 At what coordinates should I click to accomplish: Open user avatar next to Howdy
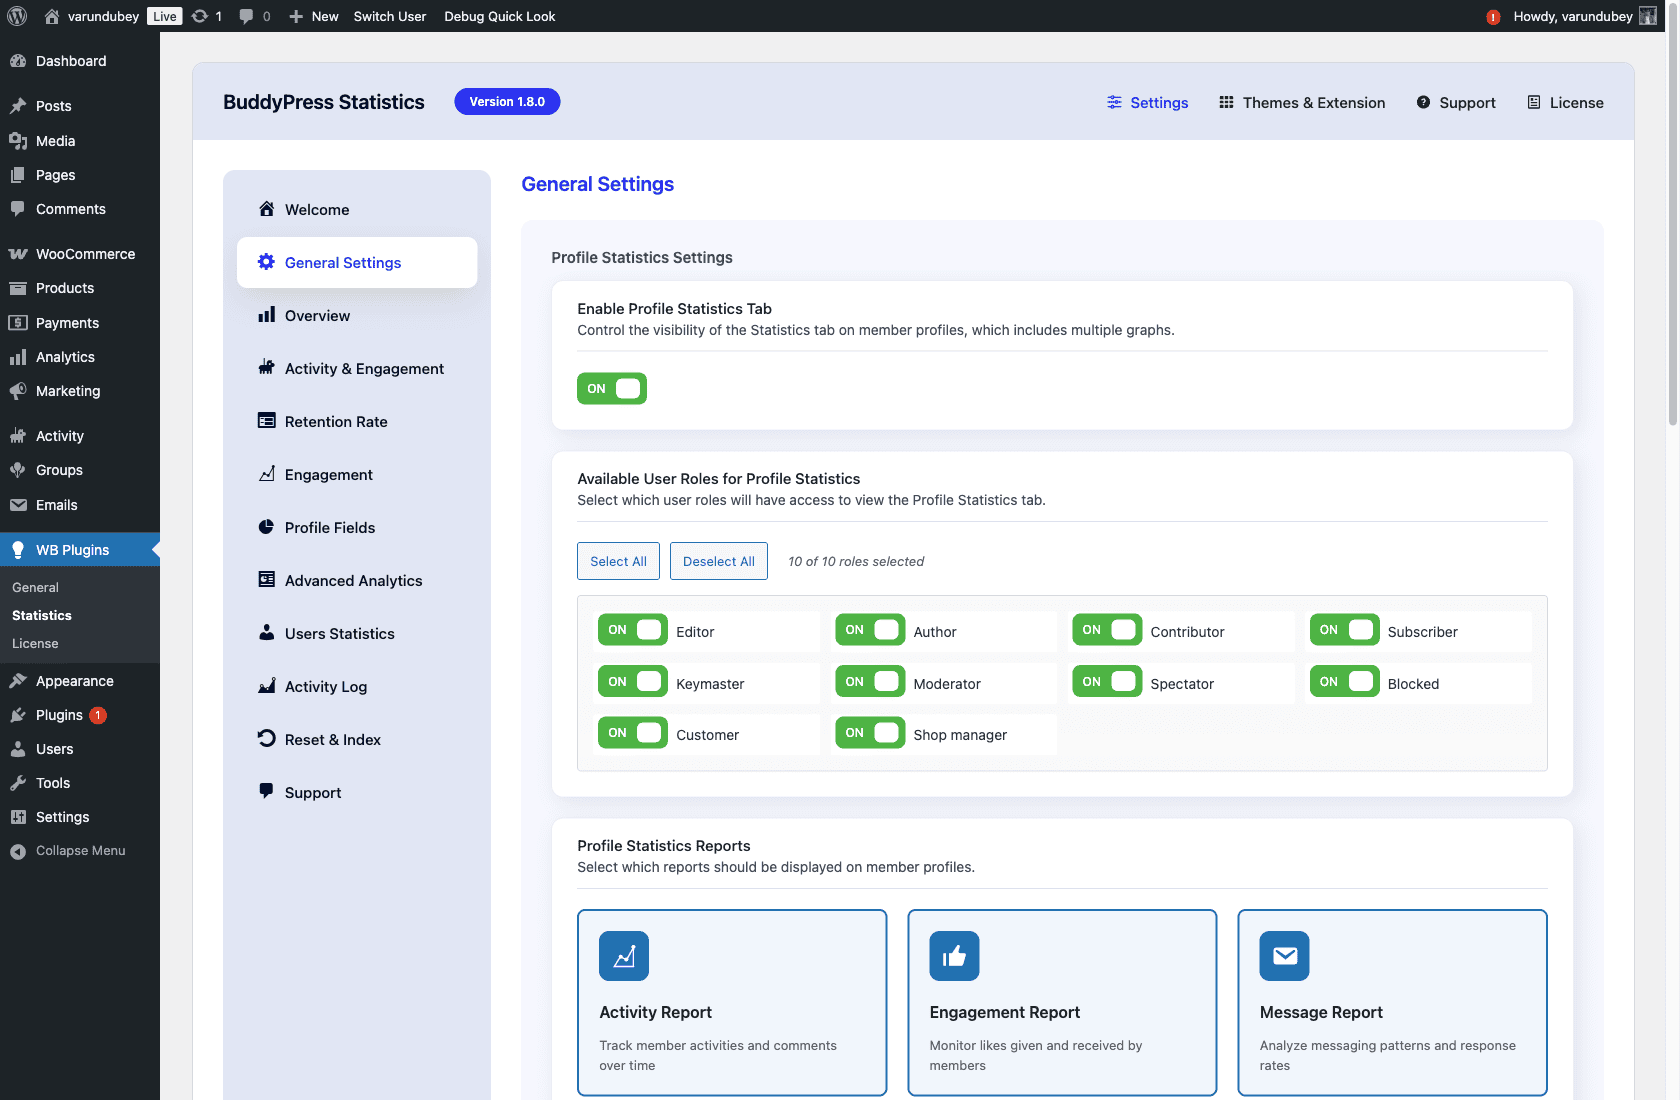pyautogui.click(x=1648, y=16)
